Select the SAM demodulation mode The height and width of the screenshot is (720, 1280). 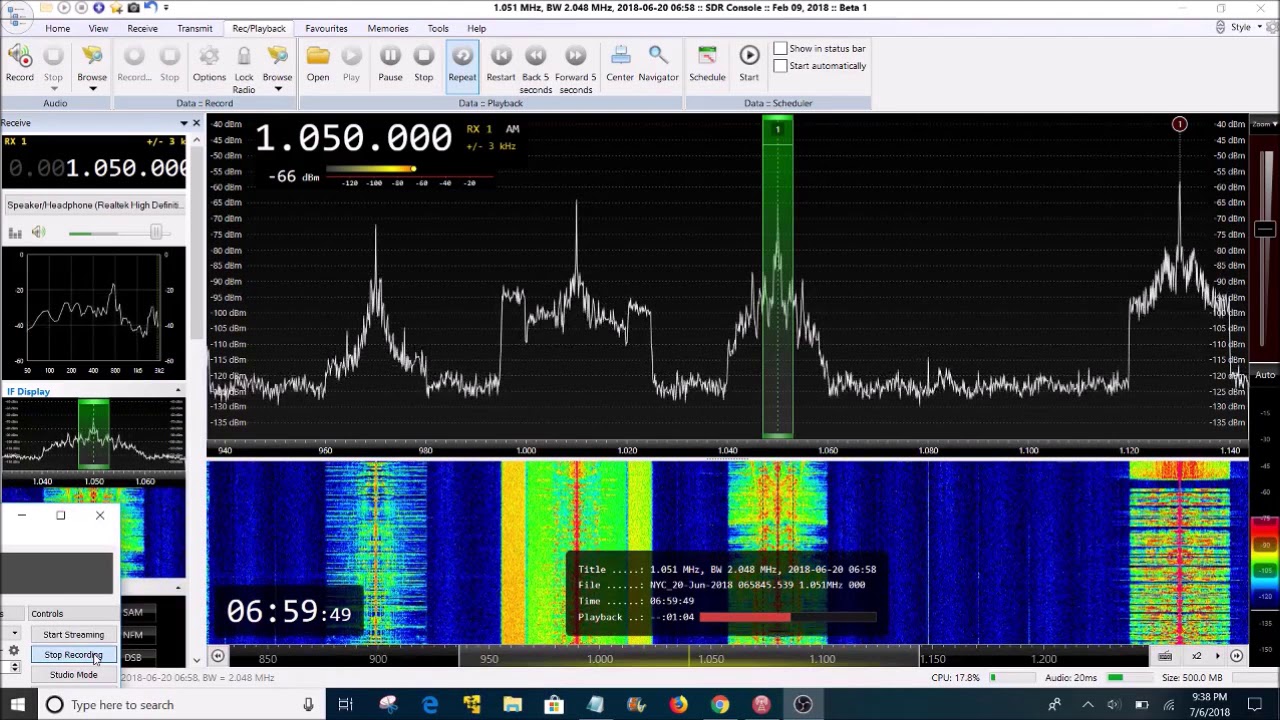[x=133, y=612]
